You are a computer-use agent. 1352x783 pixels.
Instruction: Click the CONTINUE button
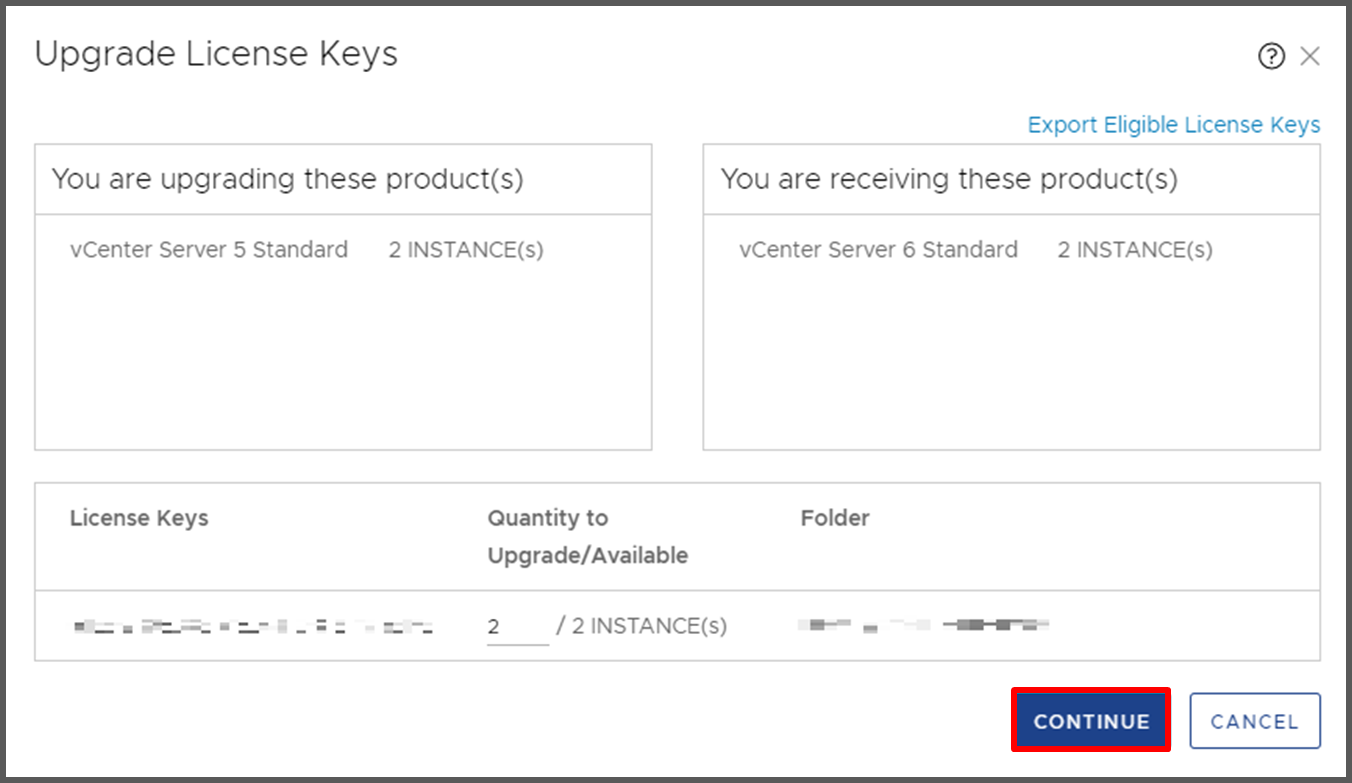click(1091, 721)
